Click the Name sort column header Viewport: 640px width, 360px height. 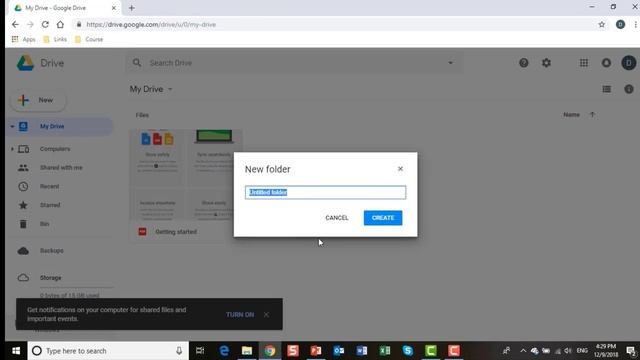[571, 115]
